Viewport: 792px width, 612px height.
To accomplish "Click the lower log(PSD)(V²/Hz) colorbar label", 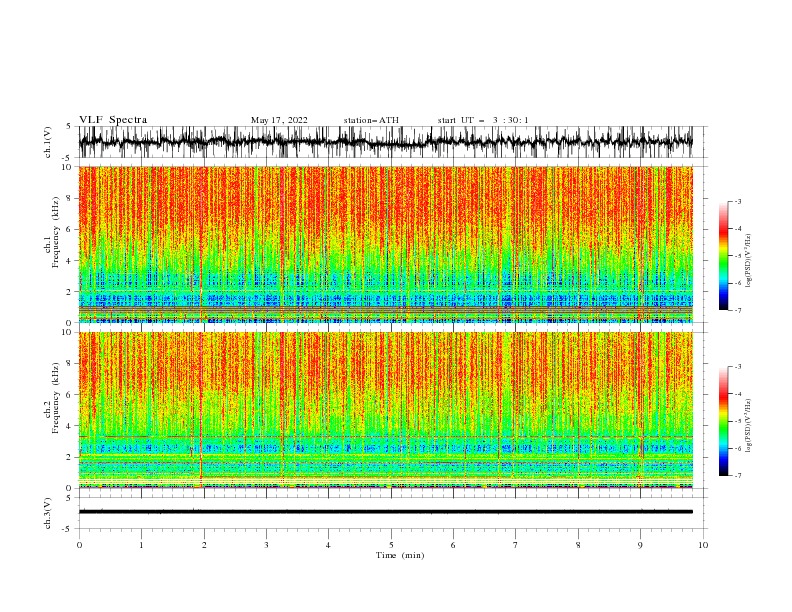I will point(748,426).
